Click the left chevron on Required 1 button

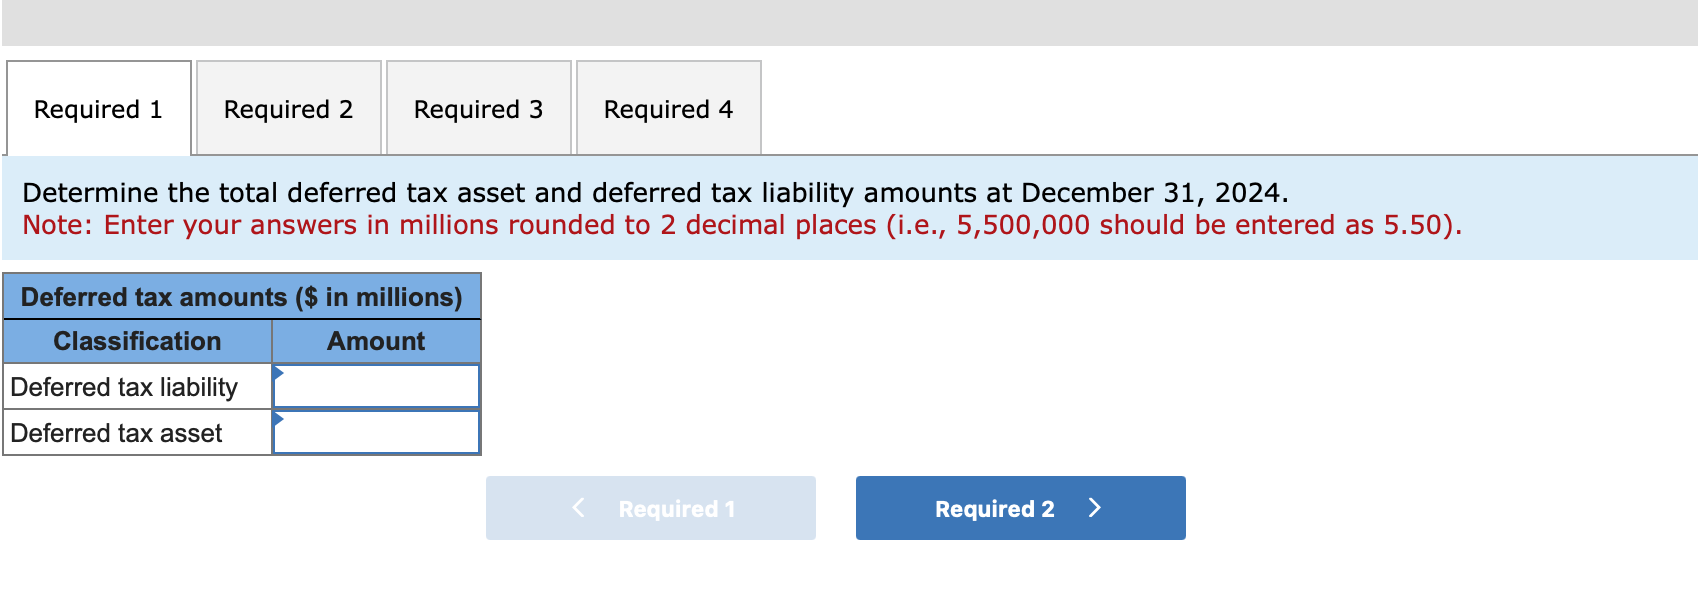click(x=577, y=508)
